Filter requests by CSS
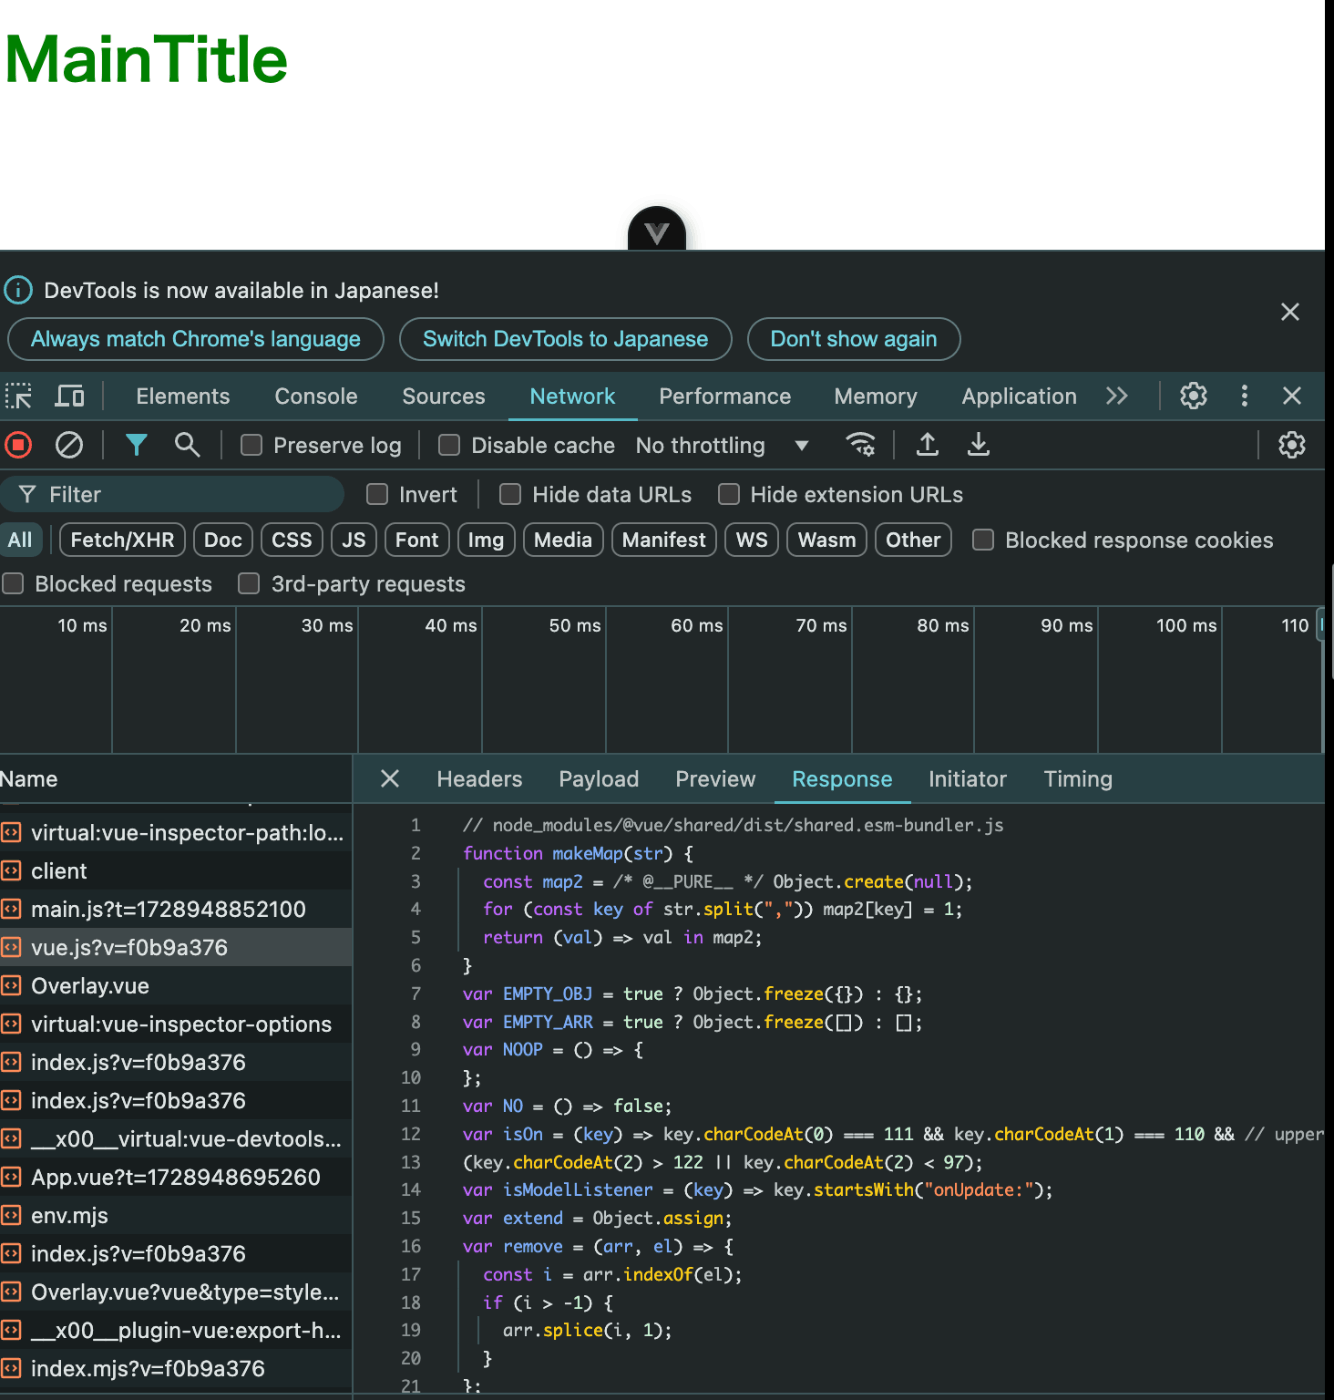1334x1400 pixels. tap(292, 540)
